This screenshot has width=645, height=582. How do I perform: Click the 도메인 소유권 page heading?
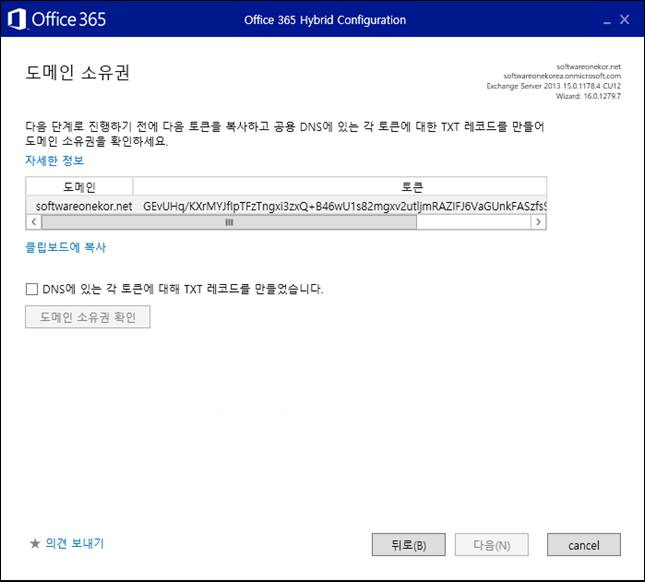pyautogui.click(x=77, y=72)
